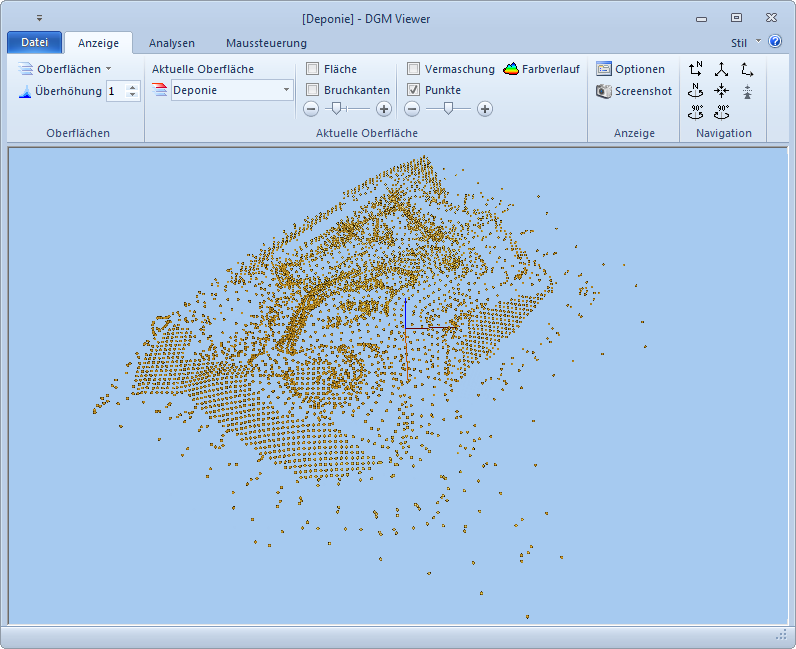Click the center view four-arrows icon

721,90
